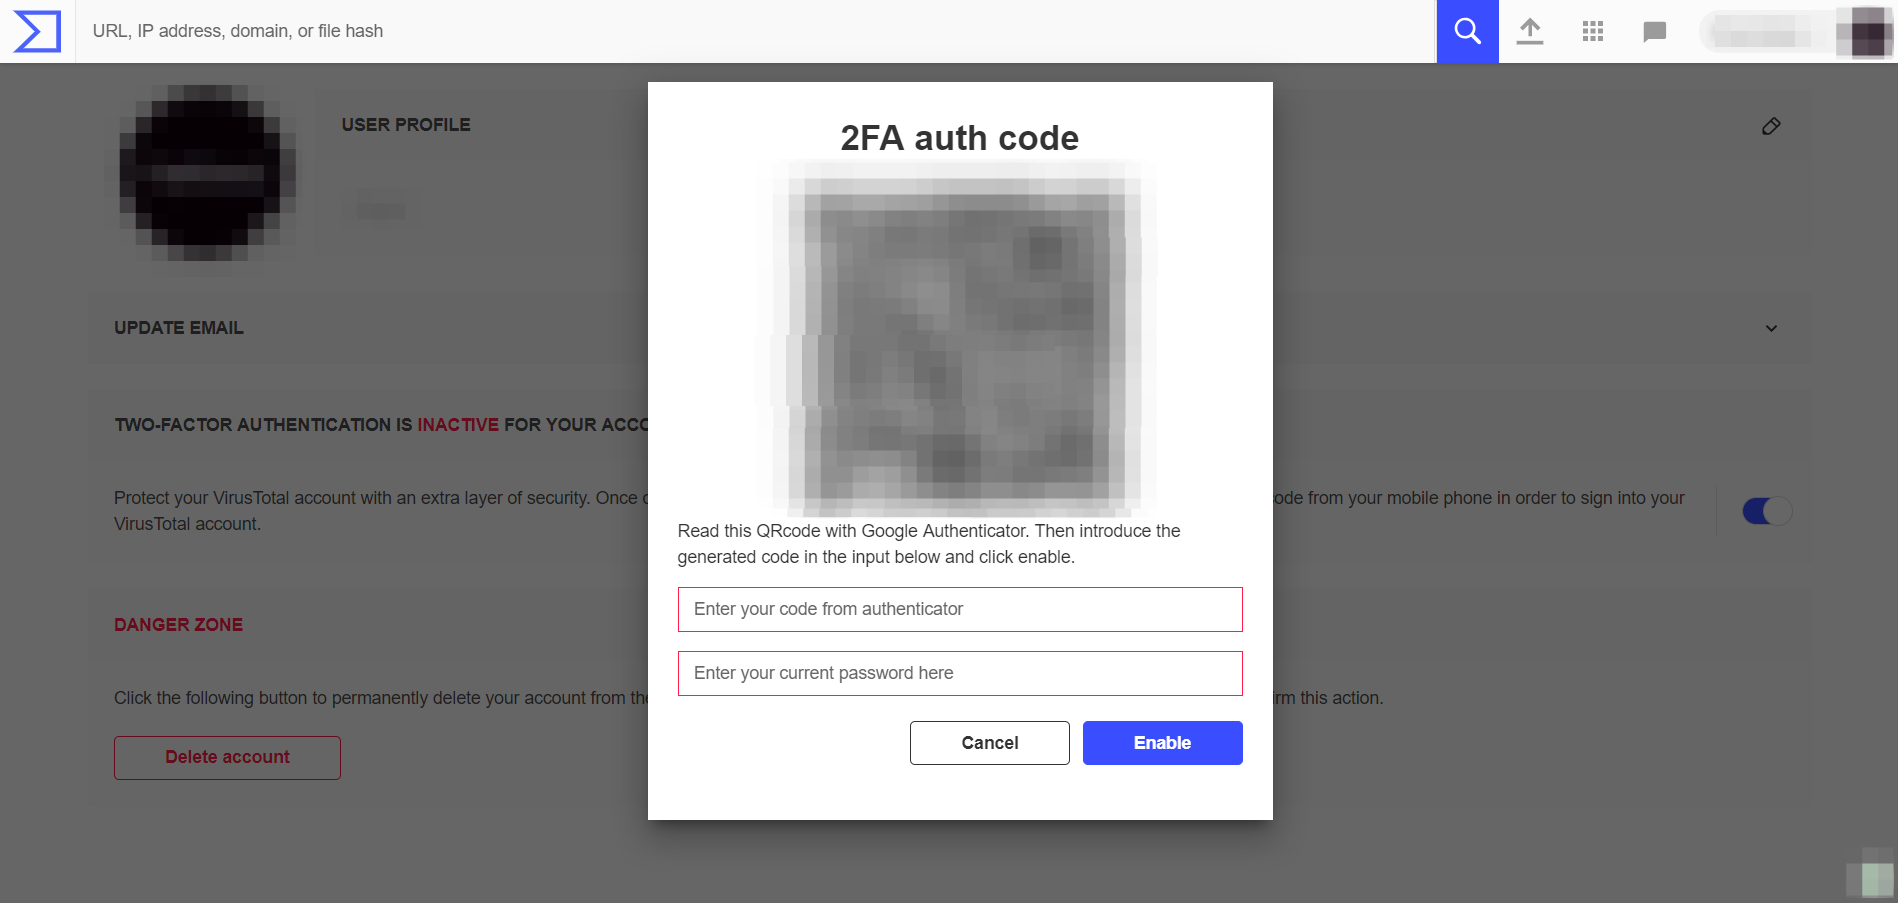1898x903 pixels.
Task: Open the file upload icon
Action: pyautogui.click(x=1530, y=31)
